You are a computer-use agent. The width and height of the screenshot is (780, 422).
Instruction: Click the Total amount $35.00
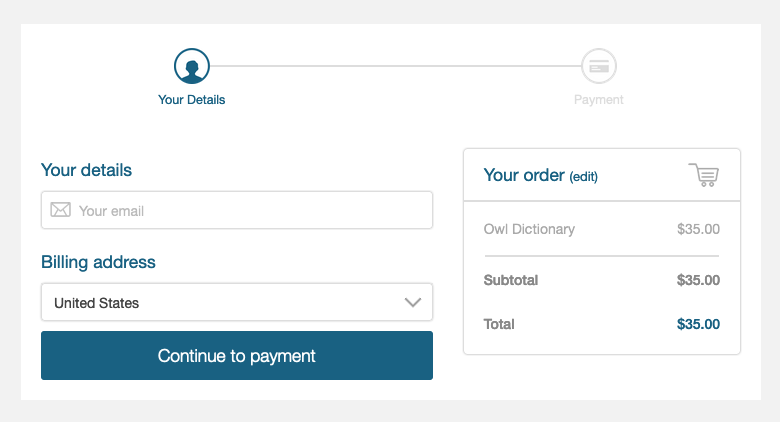tap(698, 324)
